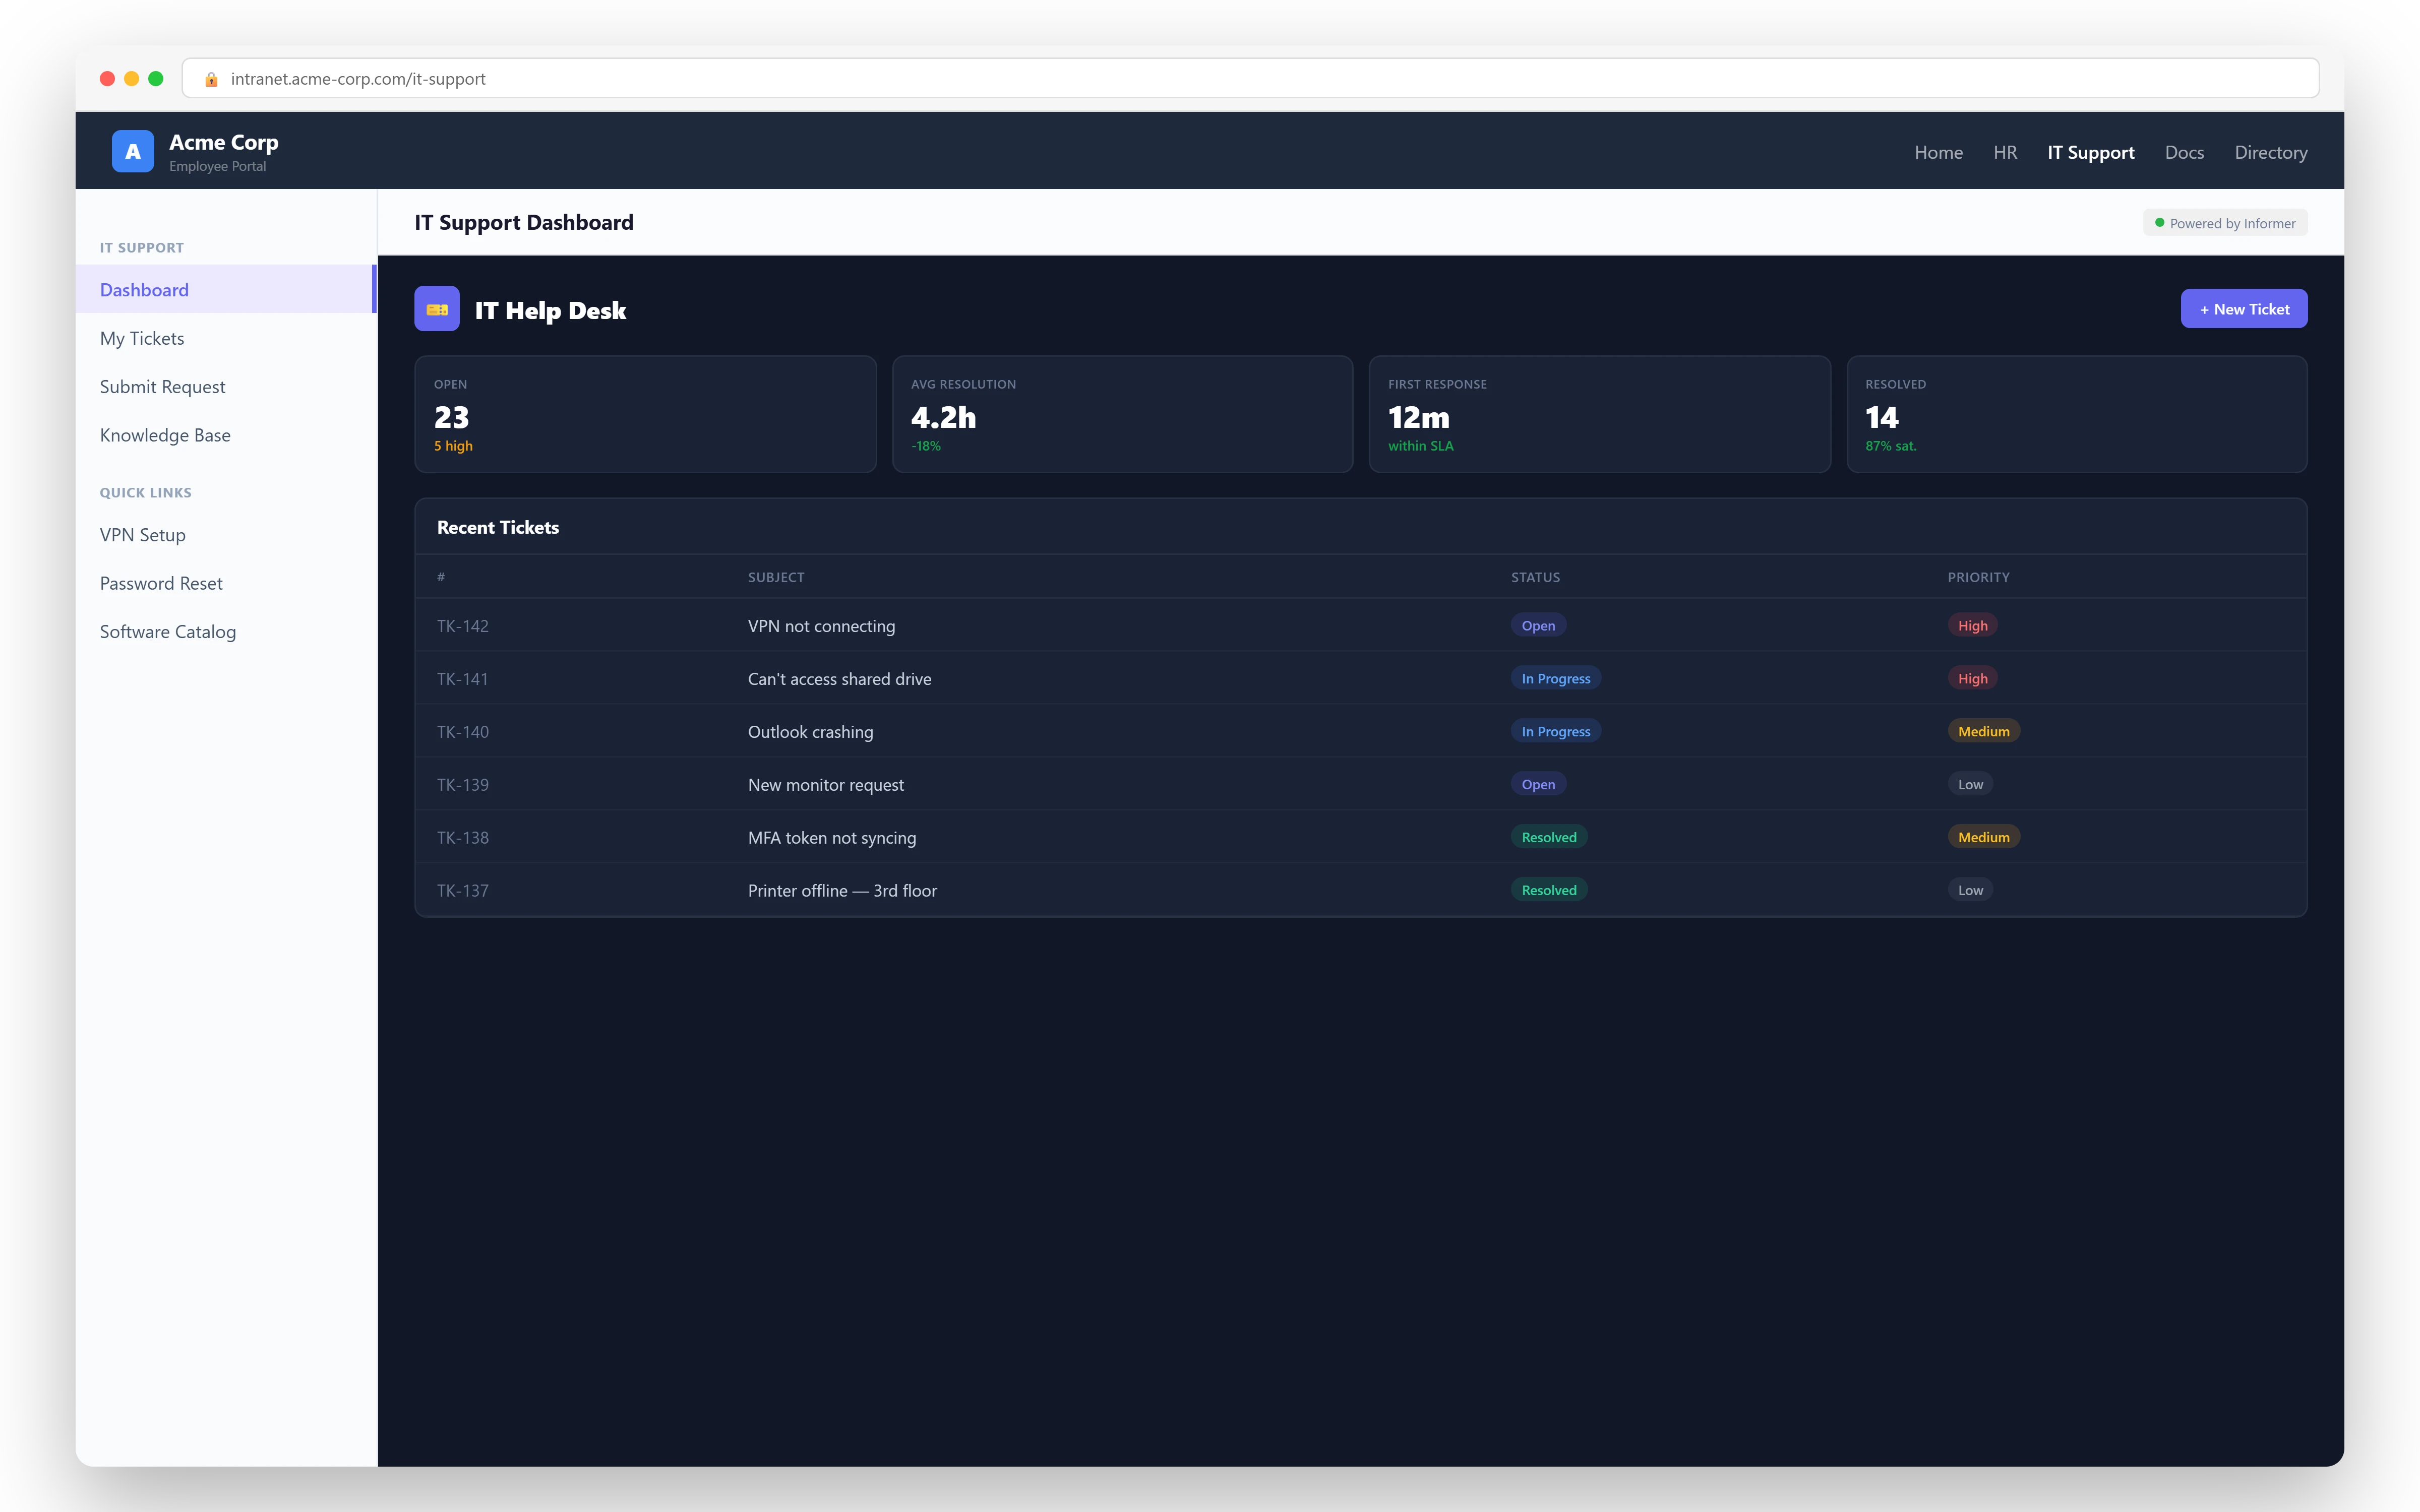Open the Powered by Informer badge
This screenshot has width=2420, height=1512.
point(2224,222)
